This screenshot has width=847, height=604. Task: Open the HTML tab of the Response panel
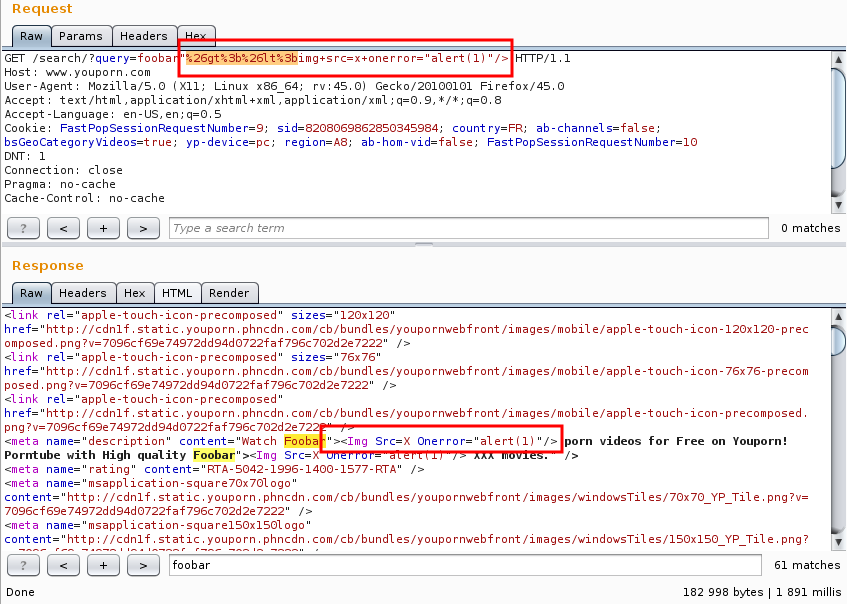[x=177, y=292]
